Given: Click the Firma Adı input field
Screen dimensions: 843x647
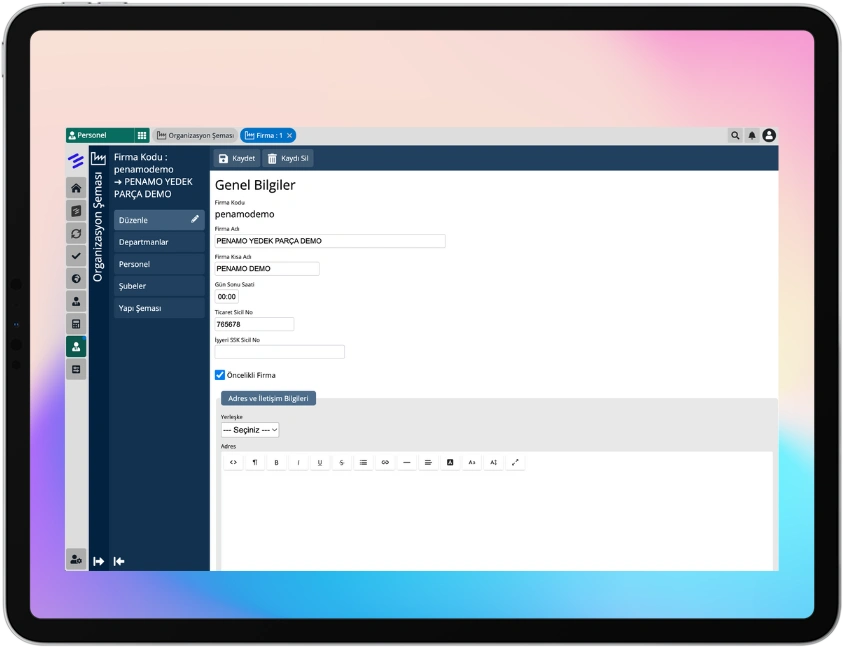Looking at the screenshot, I should [x=330, y=241].
